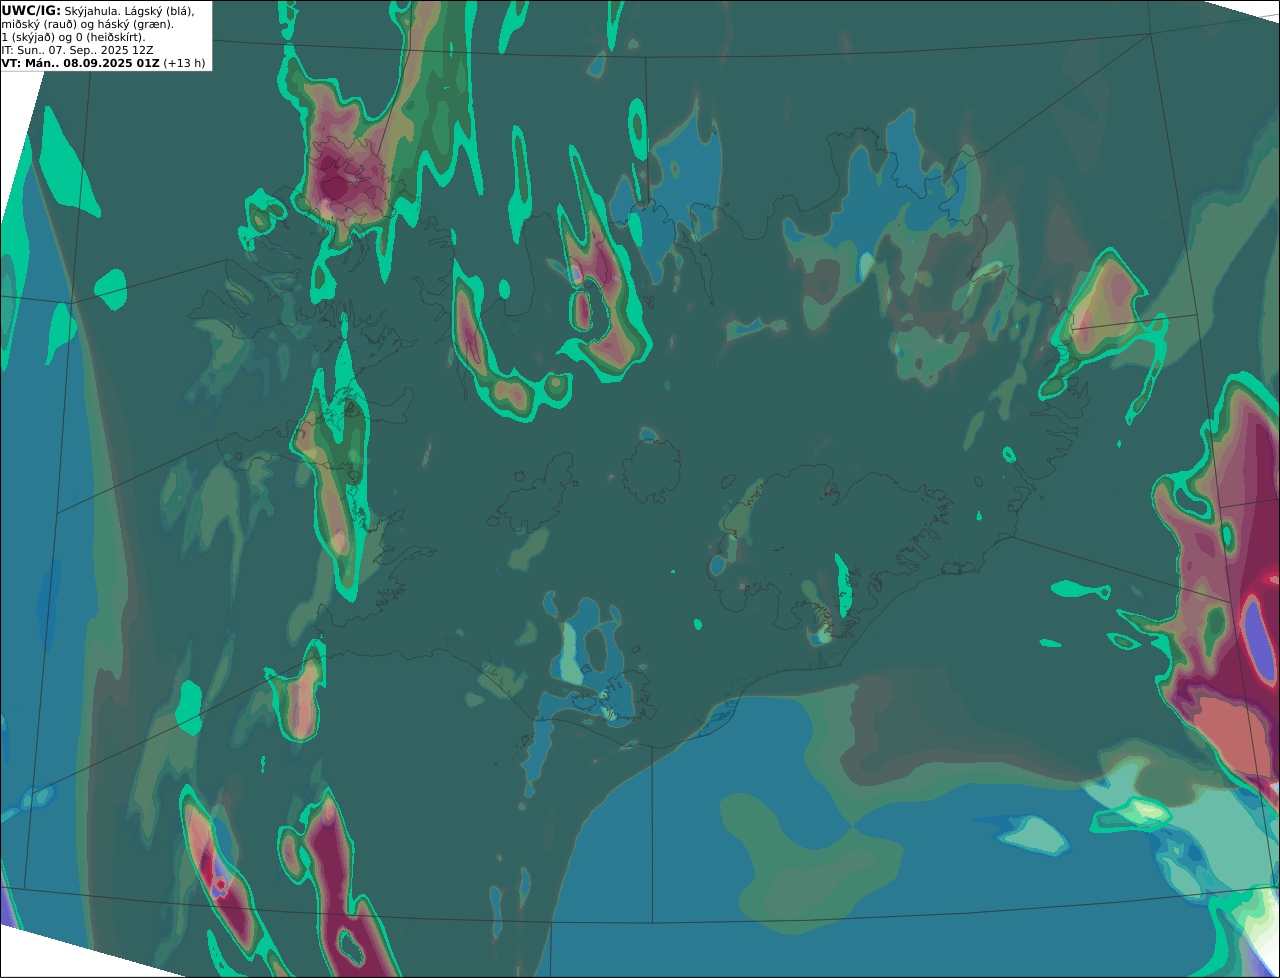Click the '1 (skýjað) og 0 (heiðskírt)' line

[73, 37]
